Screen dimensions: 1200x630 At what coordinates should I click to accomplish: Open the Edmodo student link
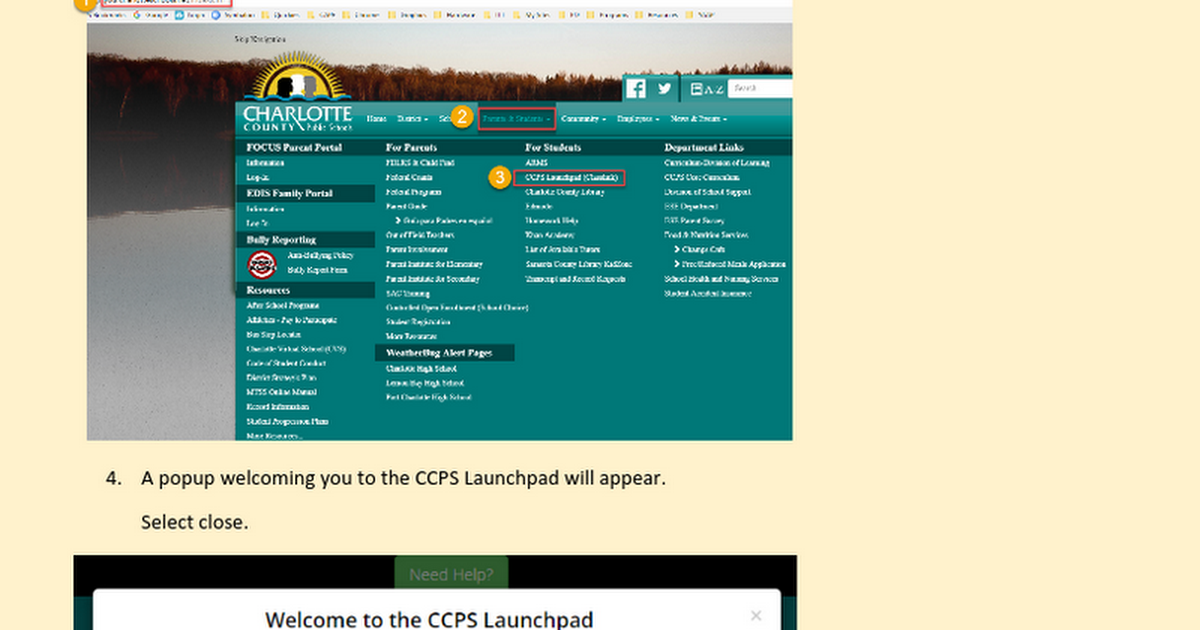pos(538,206)
